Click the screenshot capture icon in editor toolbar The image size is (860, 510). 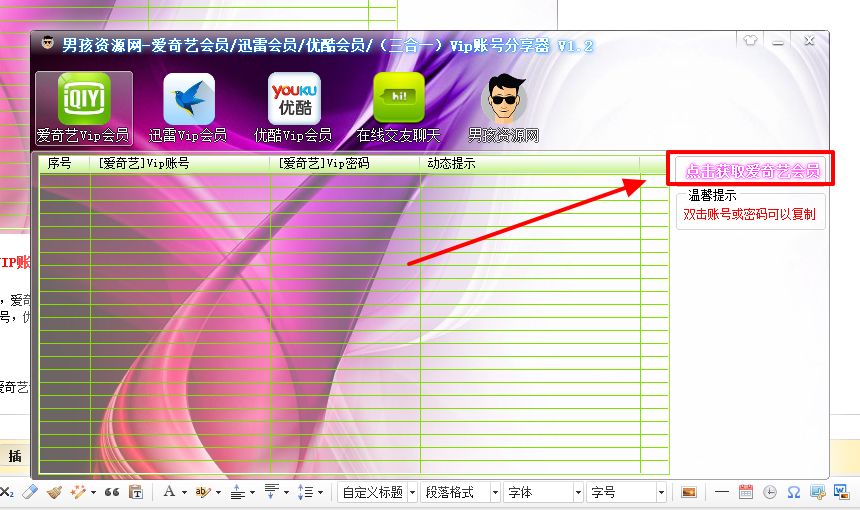(x=818, y=492)
